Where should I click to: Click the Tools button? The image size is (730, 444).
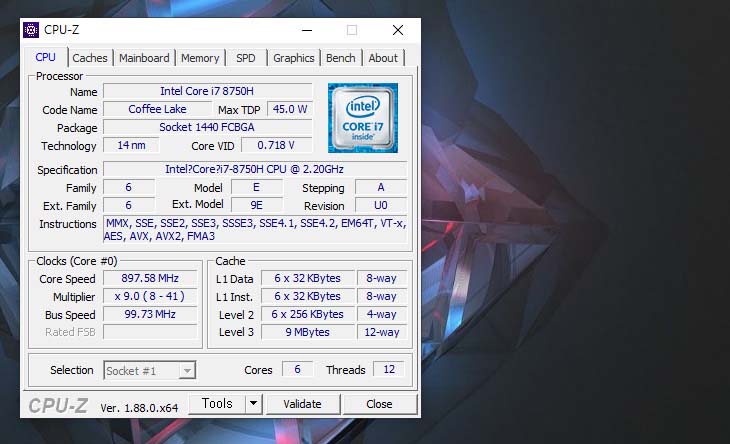217,404
